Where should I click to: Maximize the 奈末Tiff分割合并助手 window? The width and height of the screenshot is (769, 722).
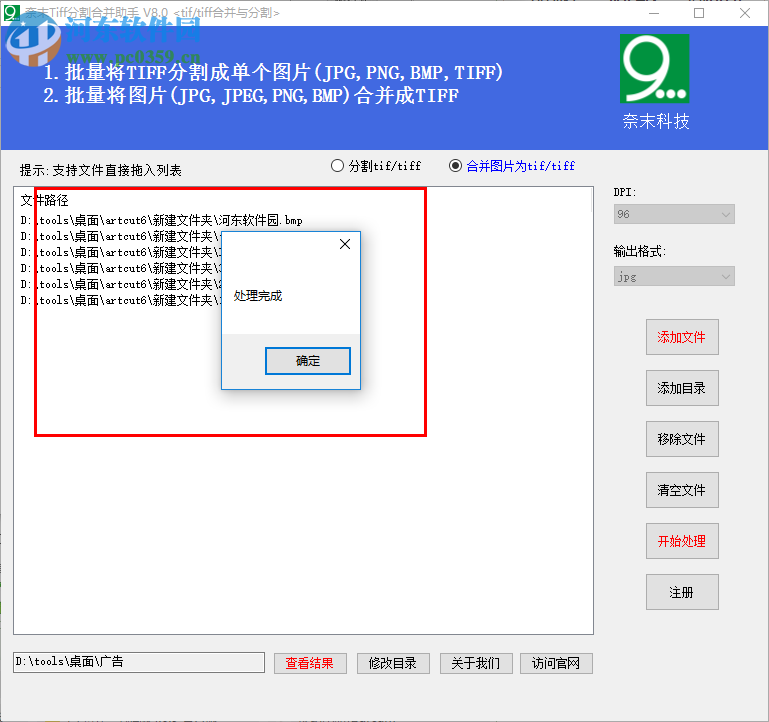699,13
